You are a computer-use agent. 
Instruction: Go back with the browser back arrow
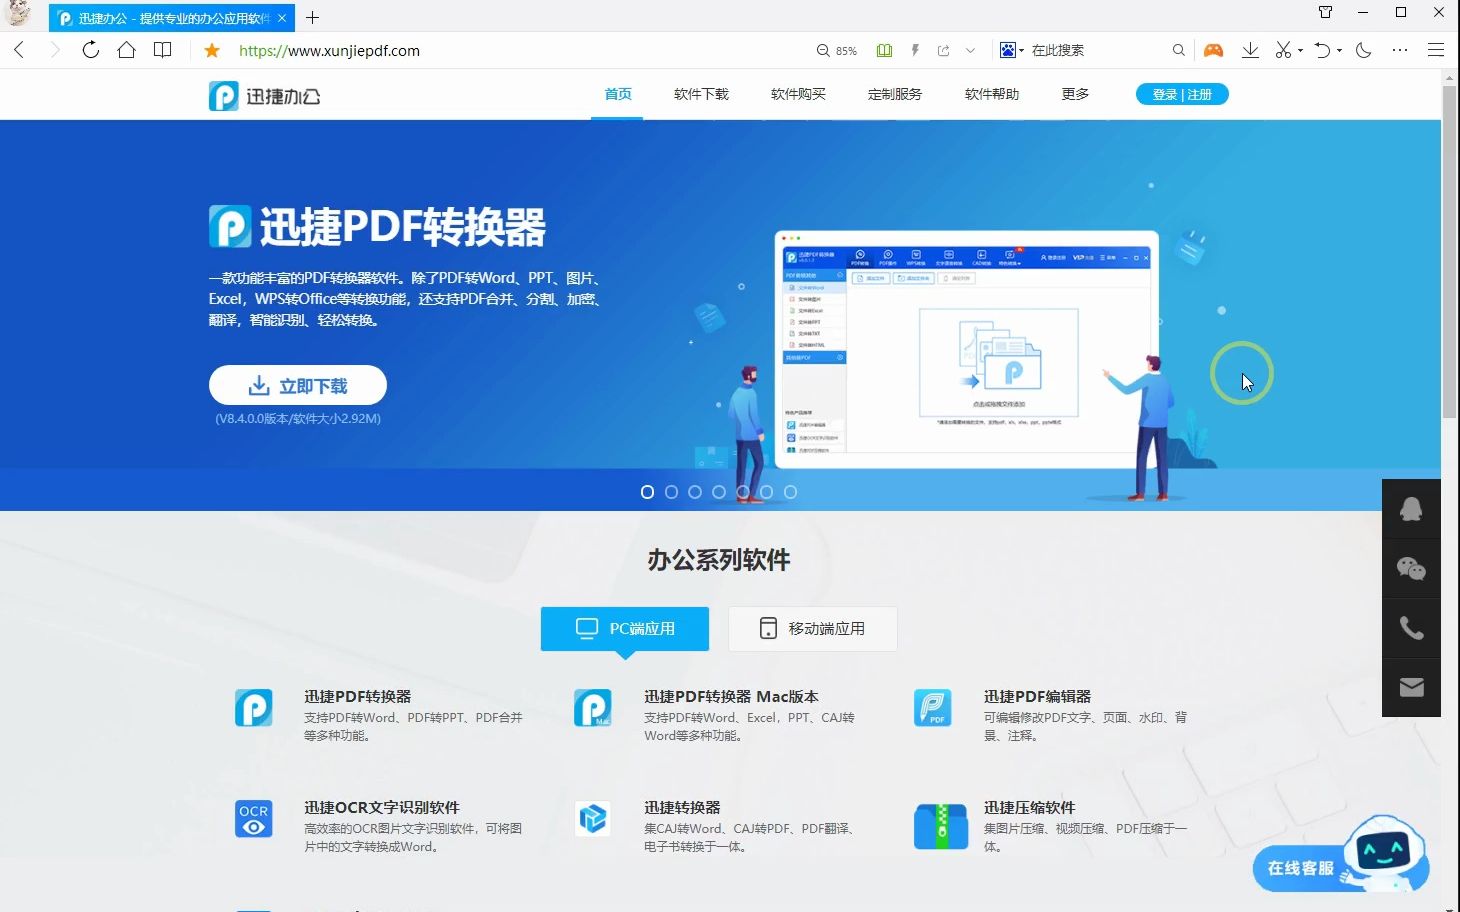(19, 50)
